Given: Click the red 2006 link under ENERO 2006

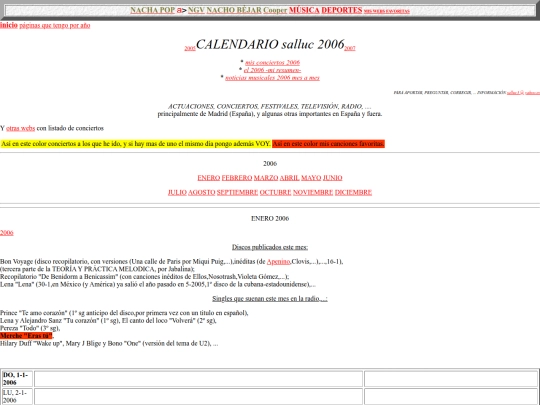Looking at the screenshot, I should click(7, 233).
